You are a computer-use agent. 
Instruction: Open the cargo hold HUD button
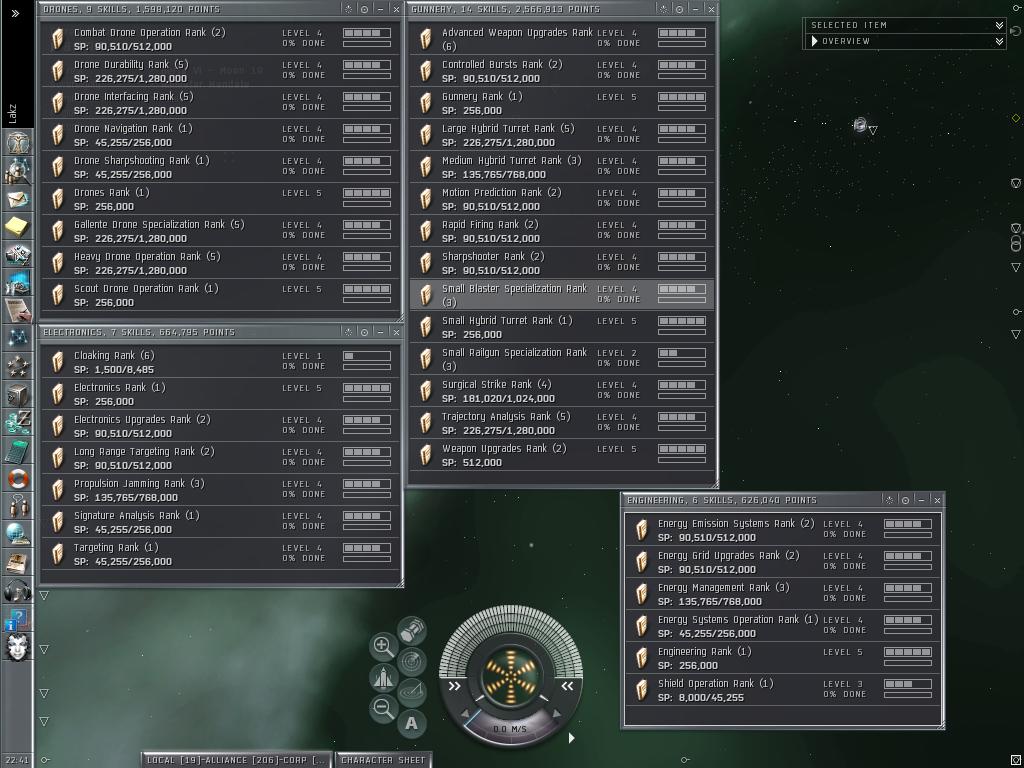tap(412, 631)
